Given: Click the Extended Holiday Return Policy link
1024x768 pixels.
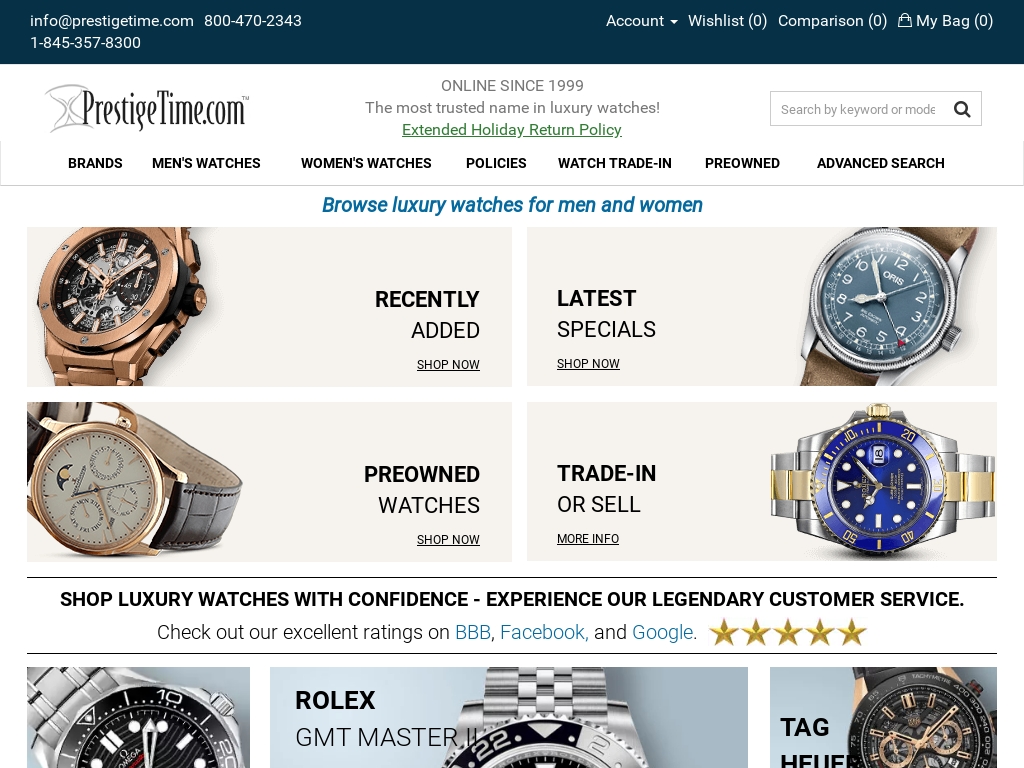Looking at the screenshot, I should [511, 130].
